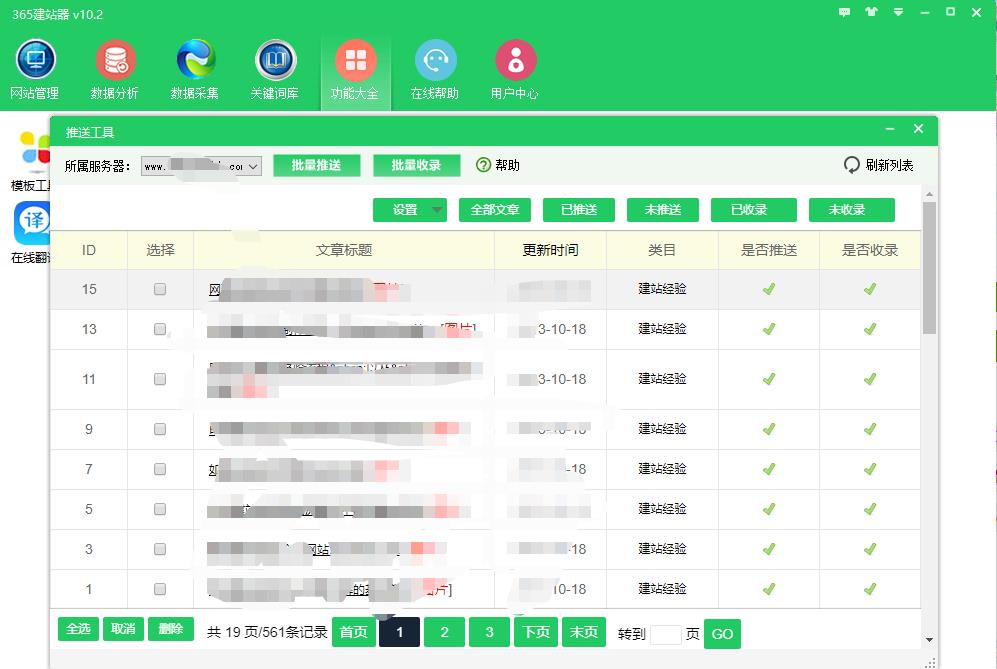This screenshot has width=997, height=669.
Task: Open the 数据分析 database icon
Action: coord(115,60)
